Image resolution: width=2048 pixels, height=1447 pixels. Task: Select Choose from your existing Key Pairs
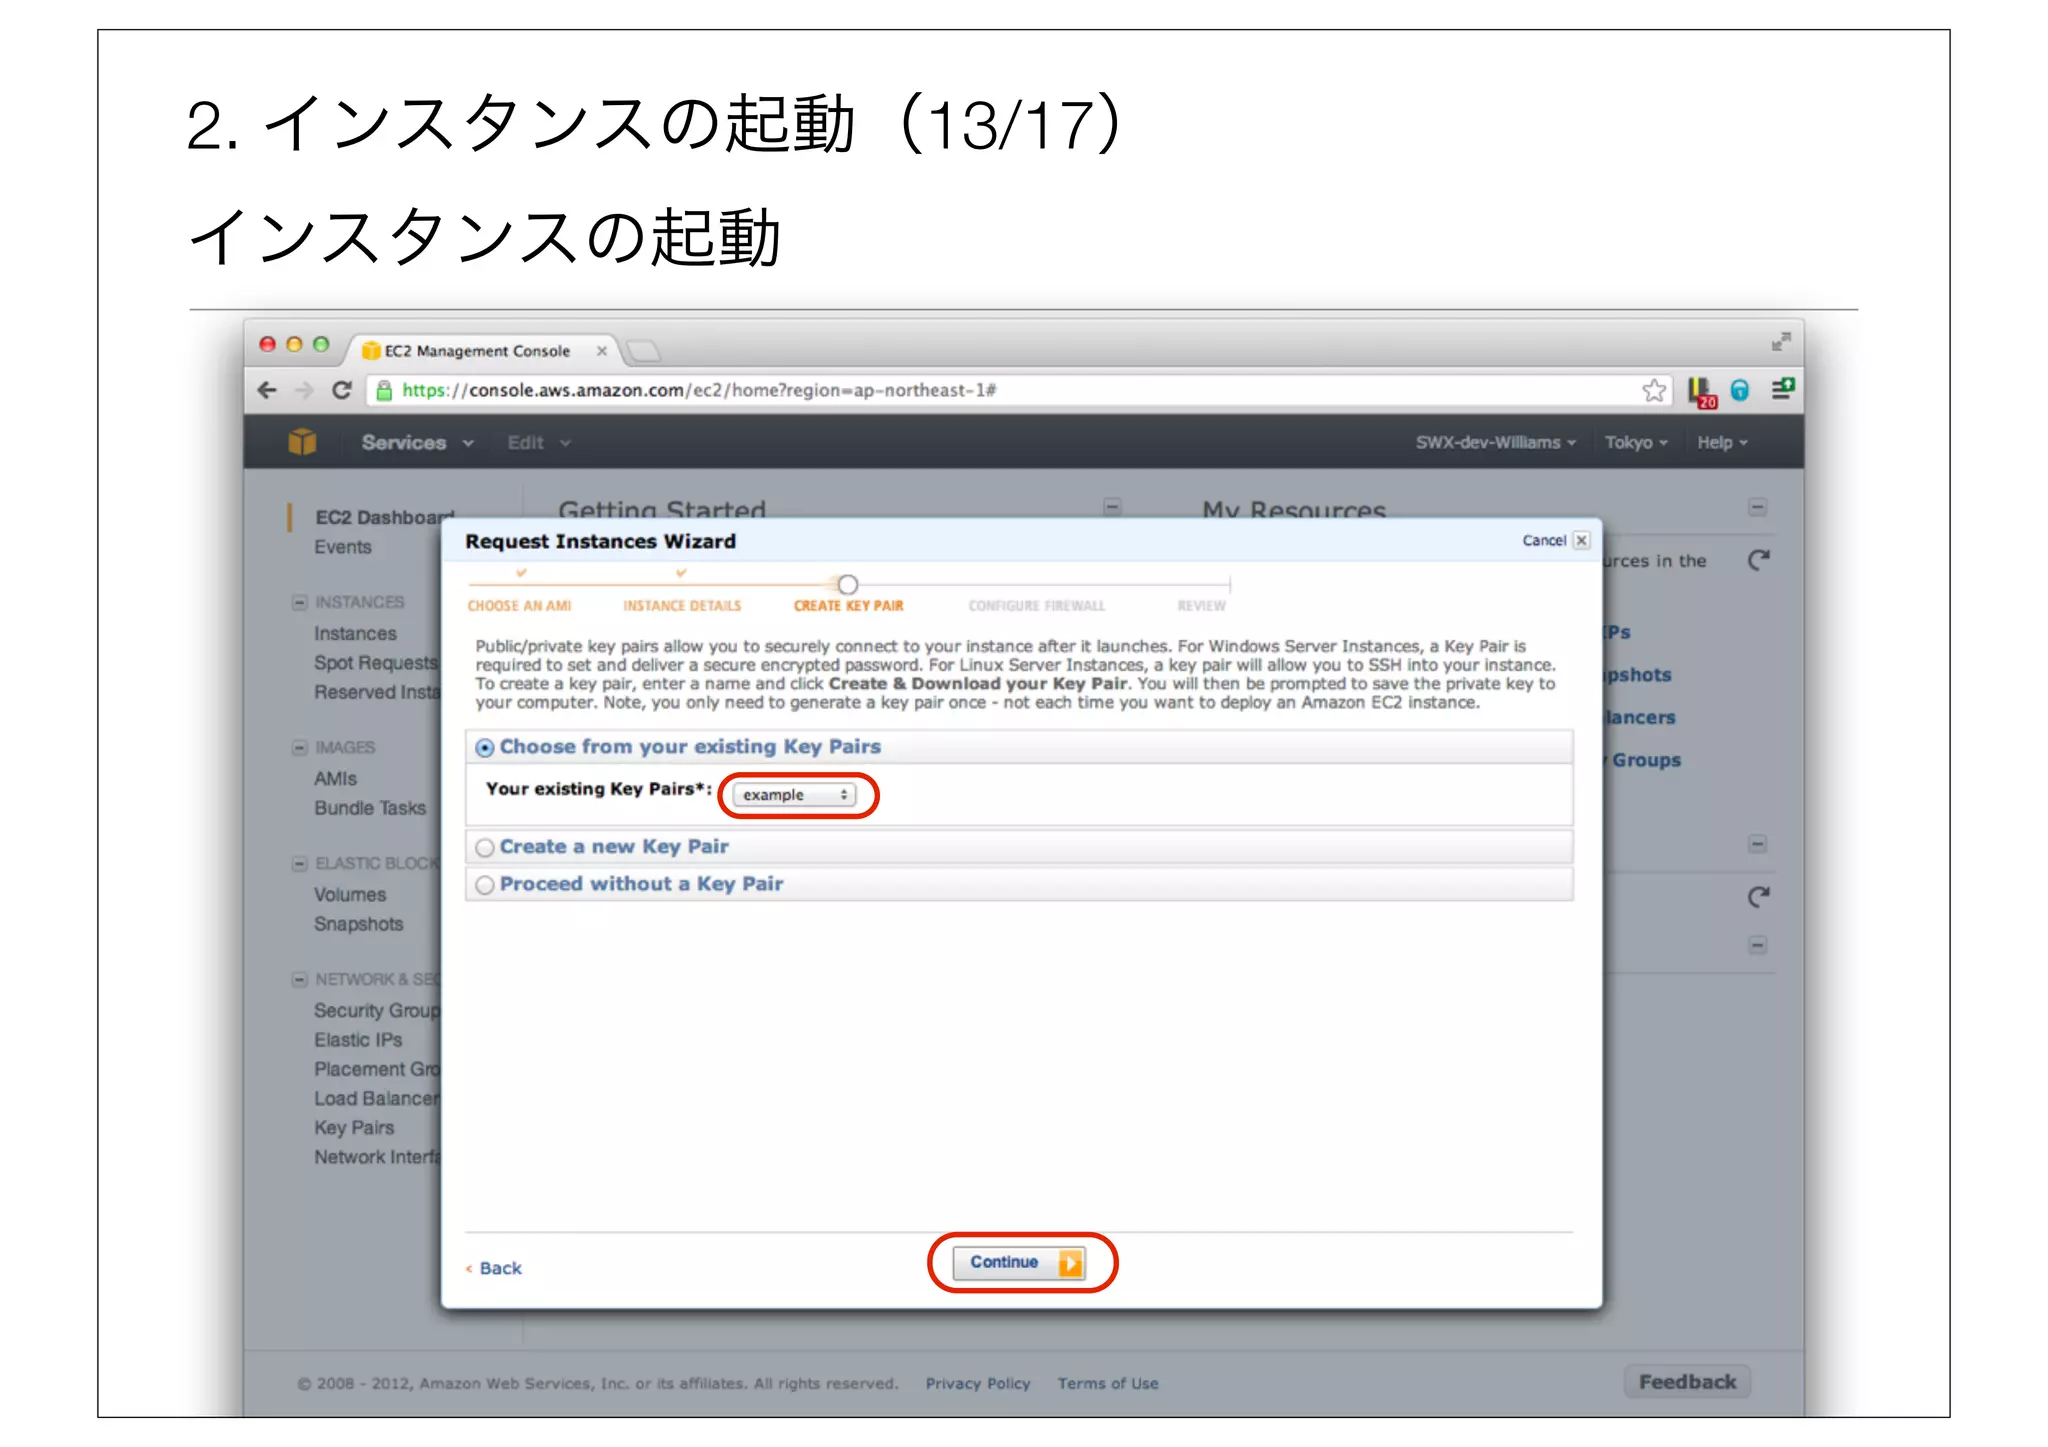[x=485, y=748]
